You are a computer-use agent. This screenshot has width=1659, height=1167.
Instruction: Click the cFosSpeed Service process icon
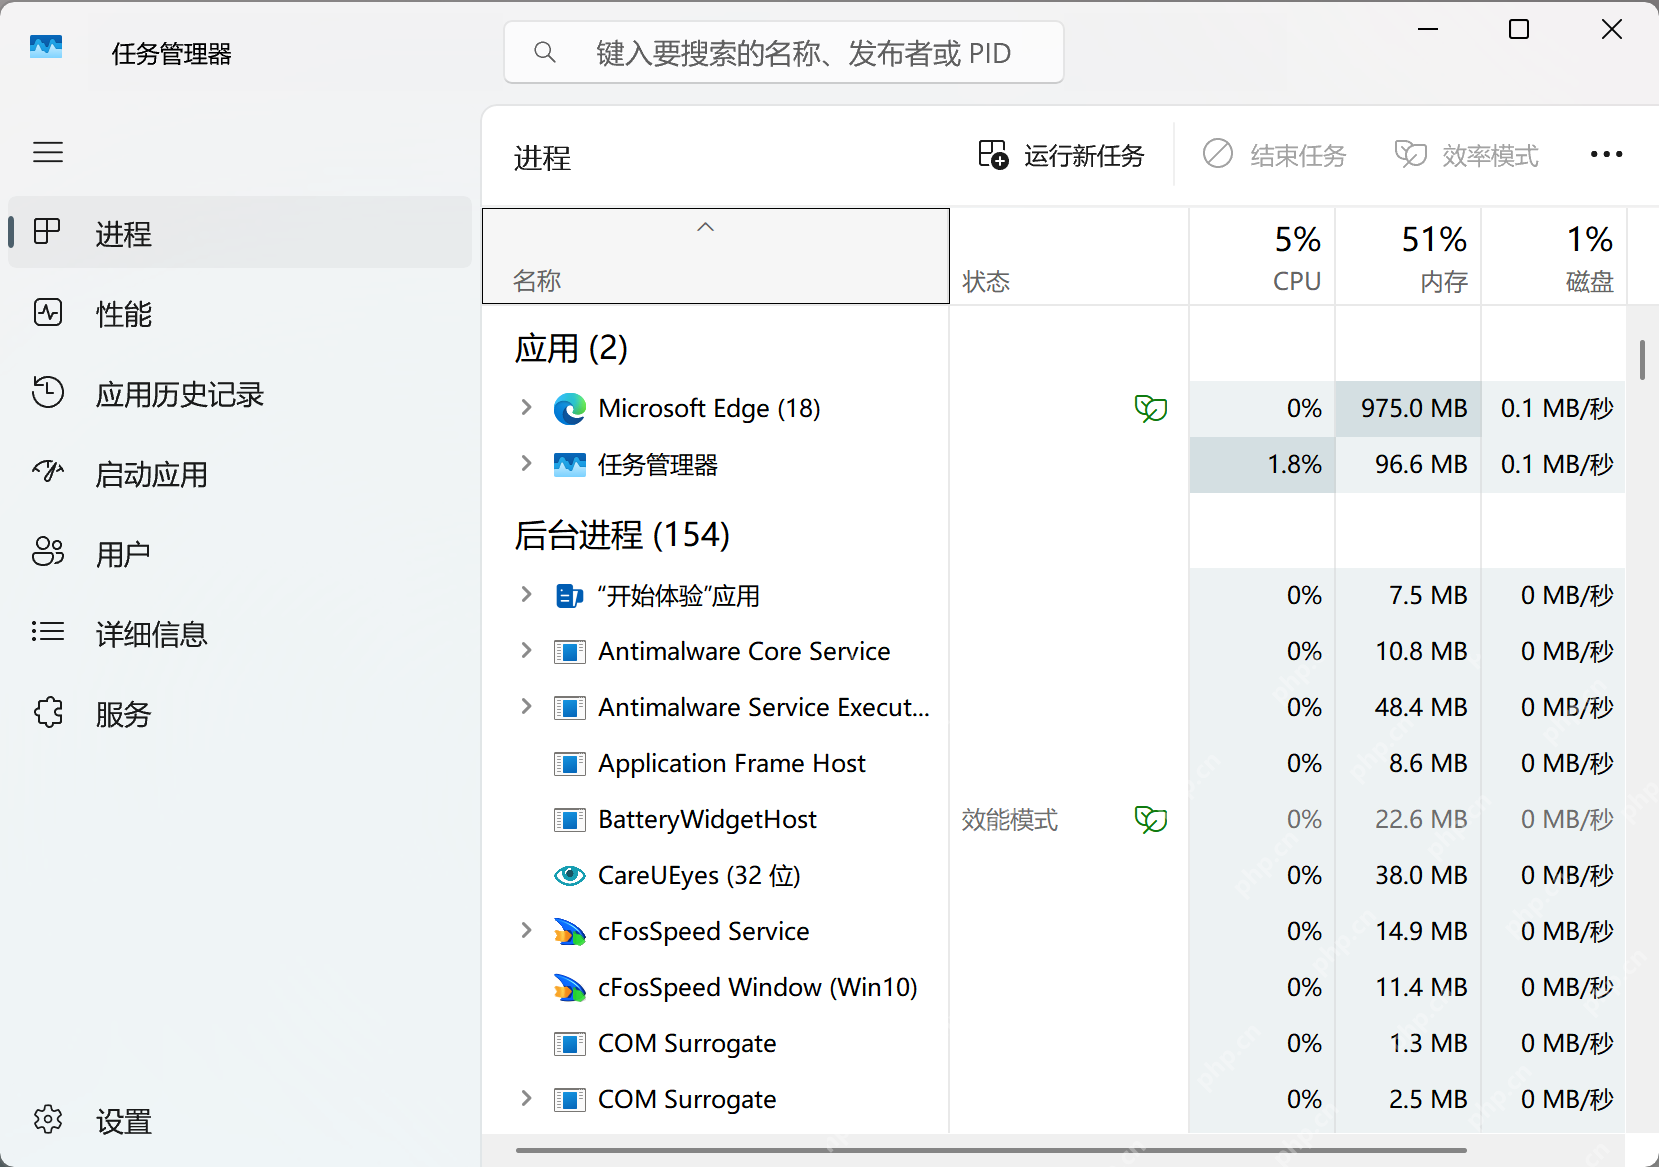click(x=570, y=932)
